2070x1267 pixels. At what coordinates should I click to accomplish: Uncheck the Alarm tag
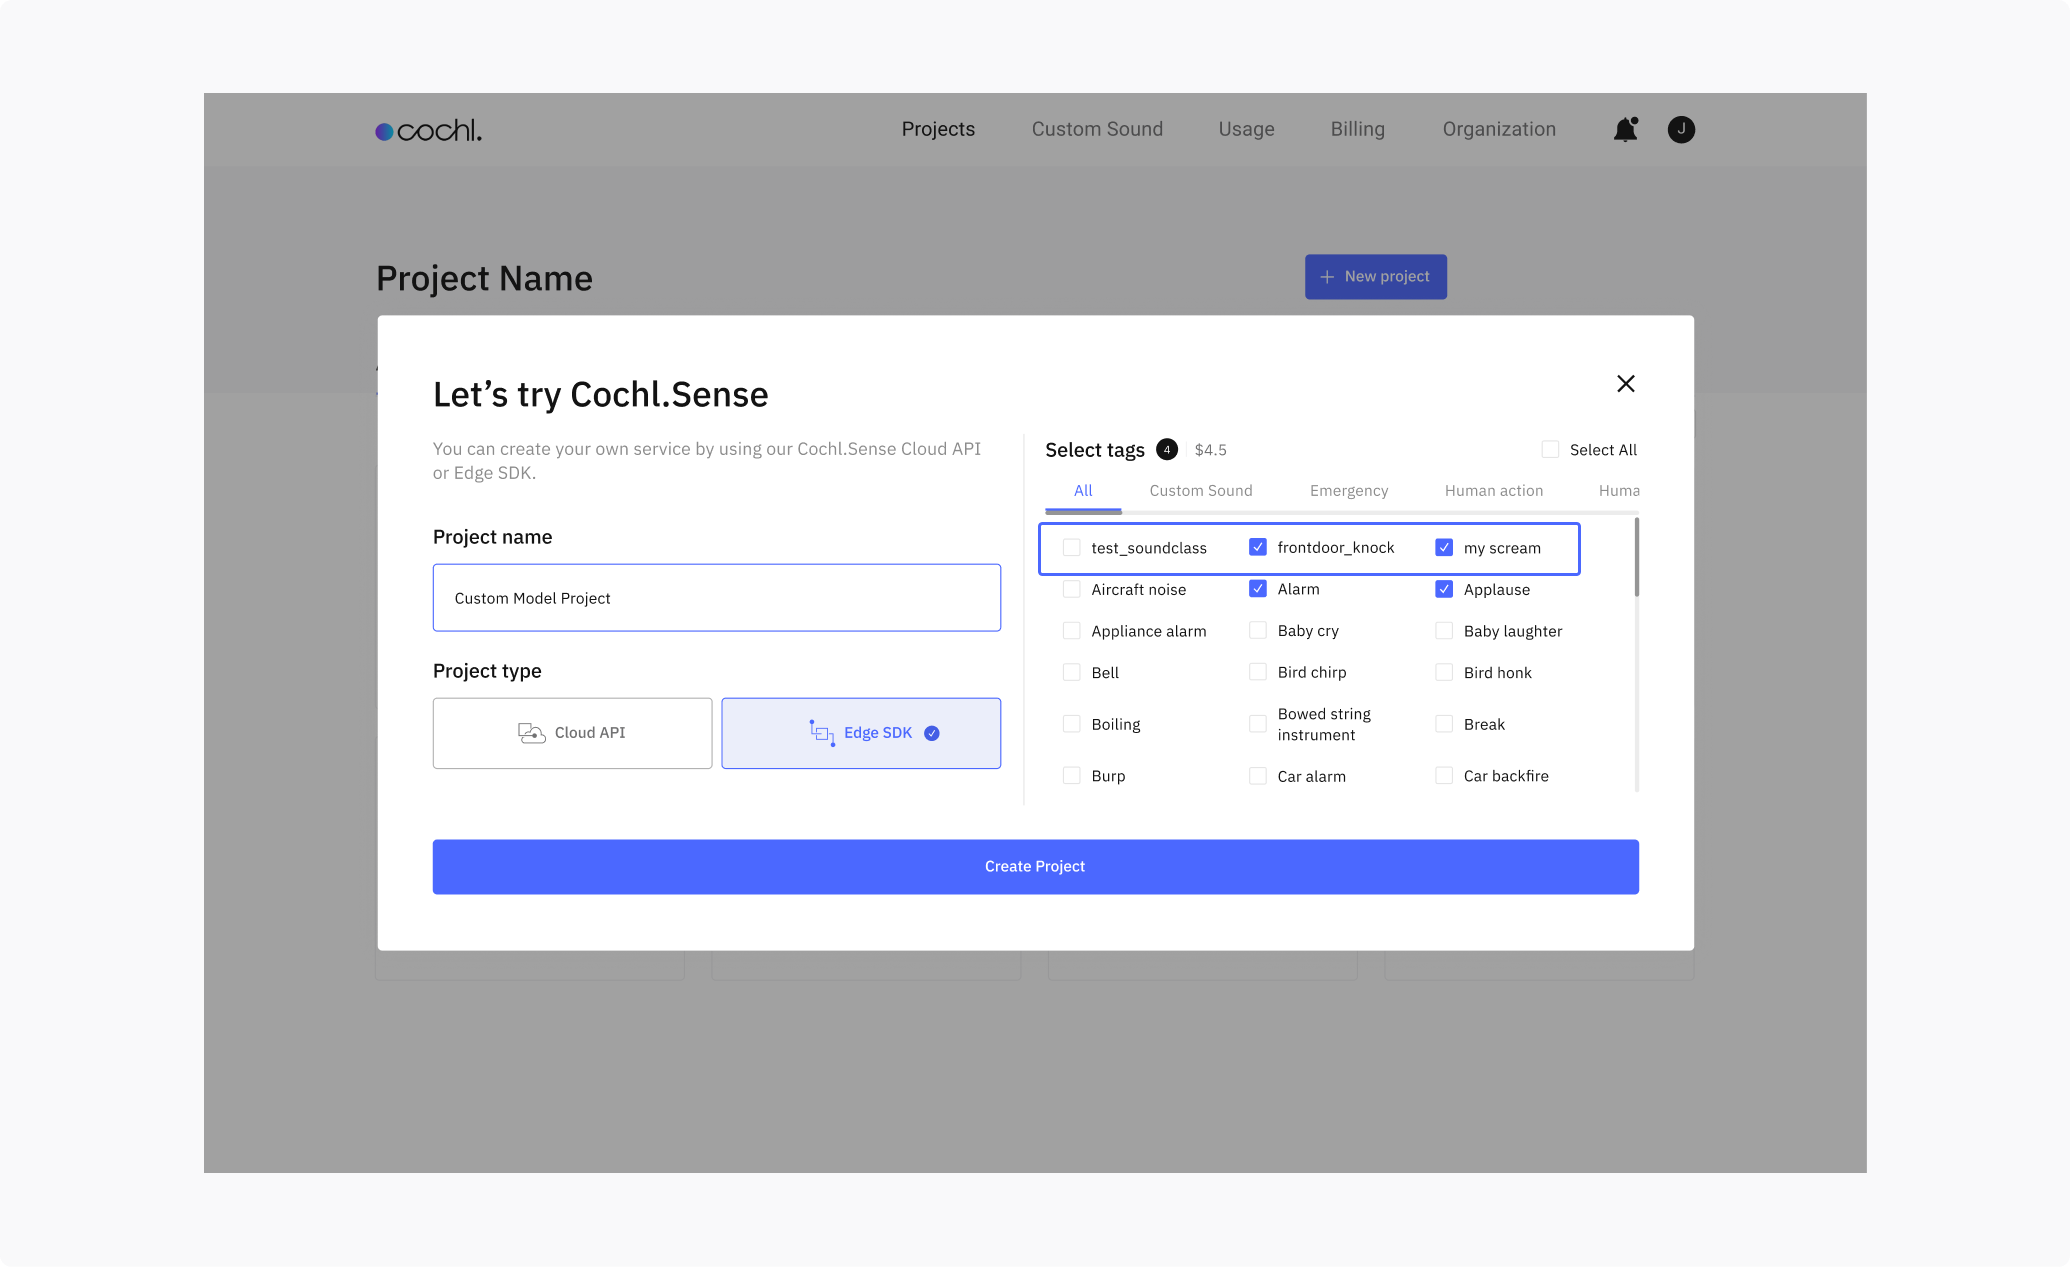pyautogui.click(x=1258, y=589)
